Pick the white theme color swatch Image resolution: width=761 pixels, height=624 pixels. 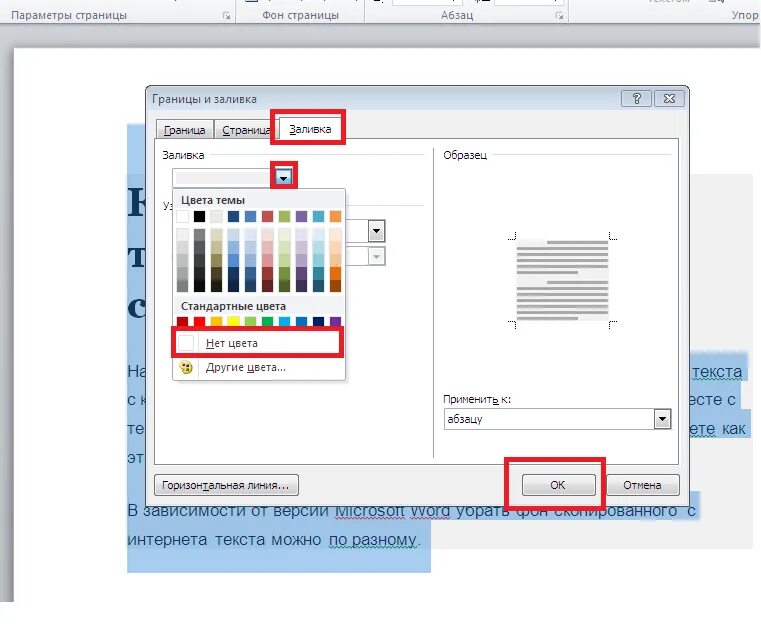pyautogui.click(x=182, y=216)
